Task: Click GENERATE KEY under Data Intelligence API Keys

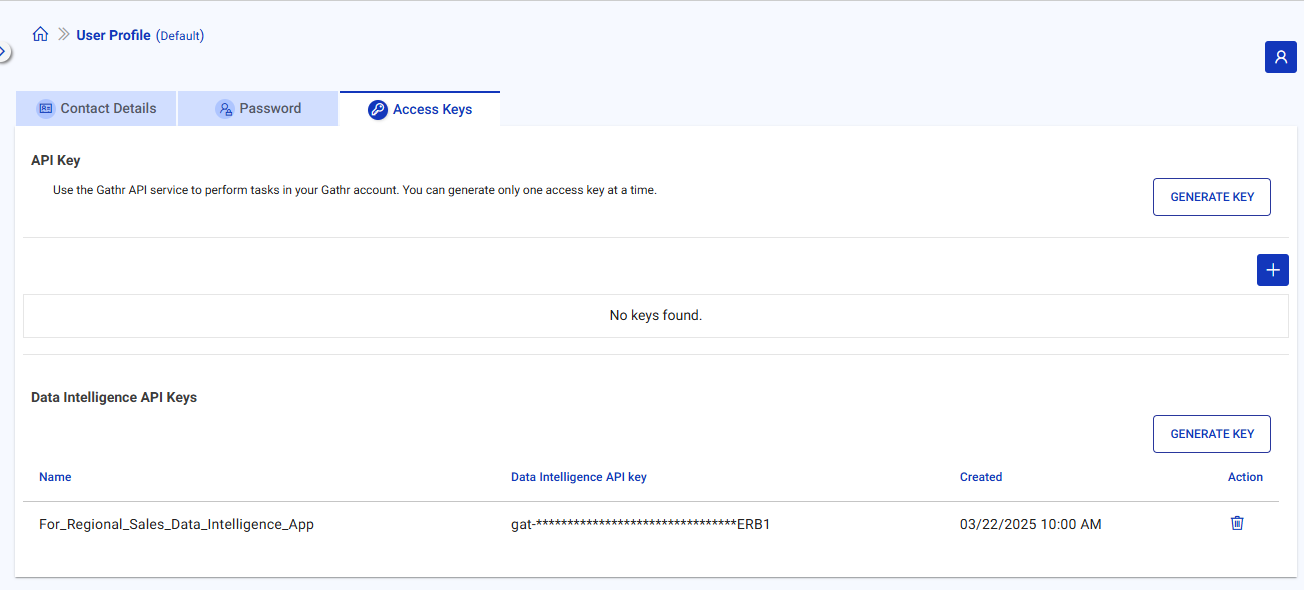Action: click(x=1211, y=433)
